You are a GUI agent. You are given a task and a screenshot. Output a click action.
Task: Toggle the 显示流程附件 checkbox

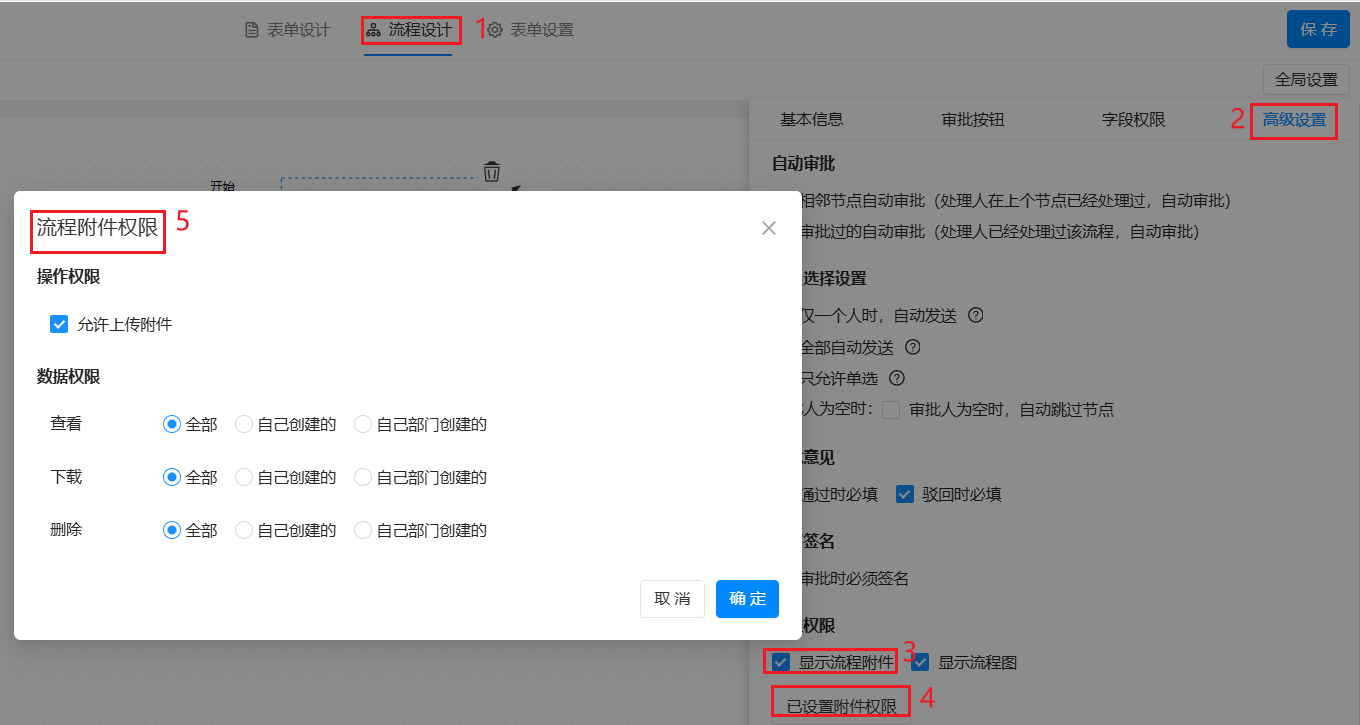[781, 662]
